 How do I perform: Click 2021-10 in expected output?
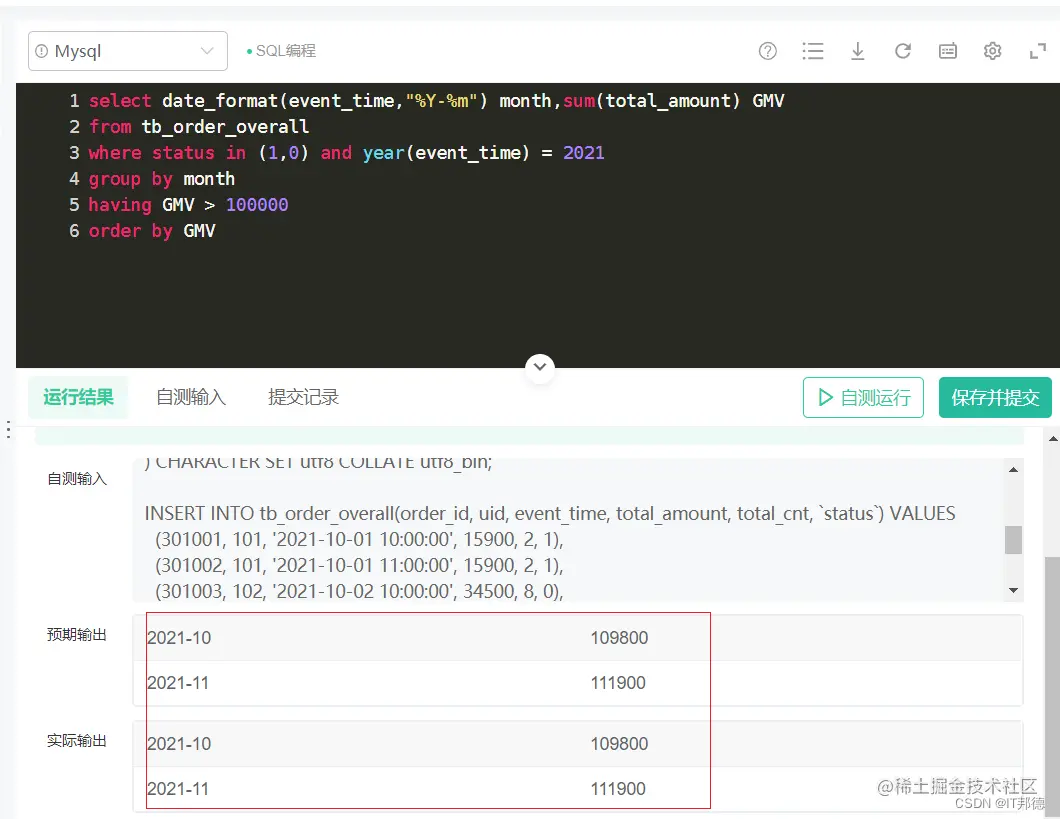179,638
